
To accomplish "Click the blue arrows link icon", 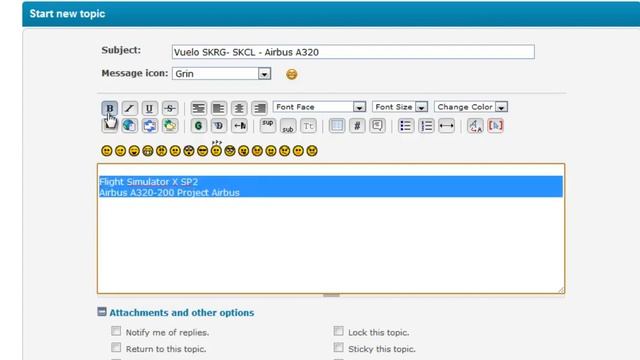I will (x=149, y=126).
